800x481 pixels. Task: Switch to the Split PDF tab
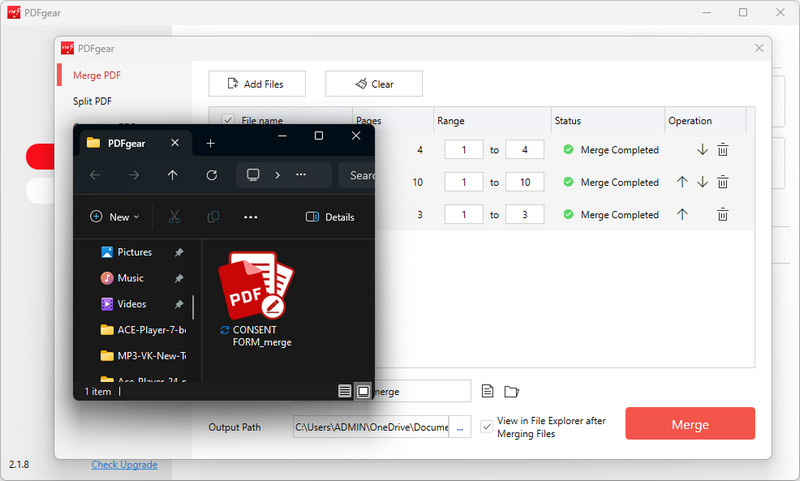point(92,101)
